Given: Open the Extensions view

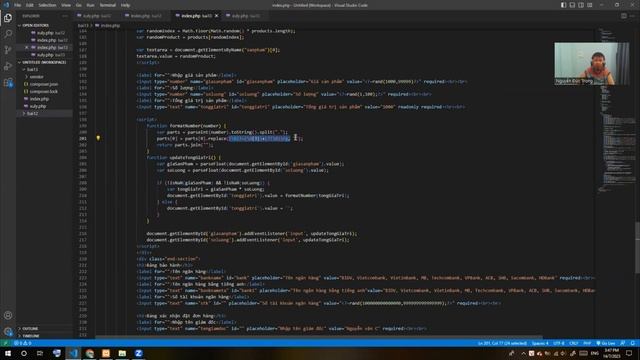Looking at the screenshot, I should tap(8, 82).
